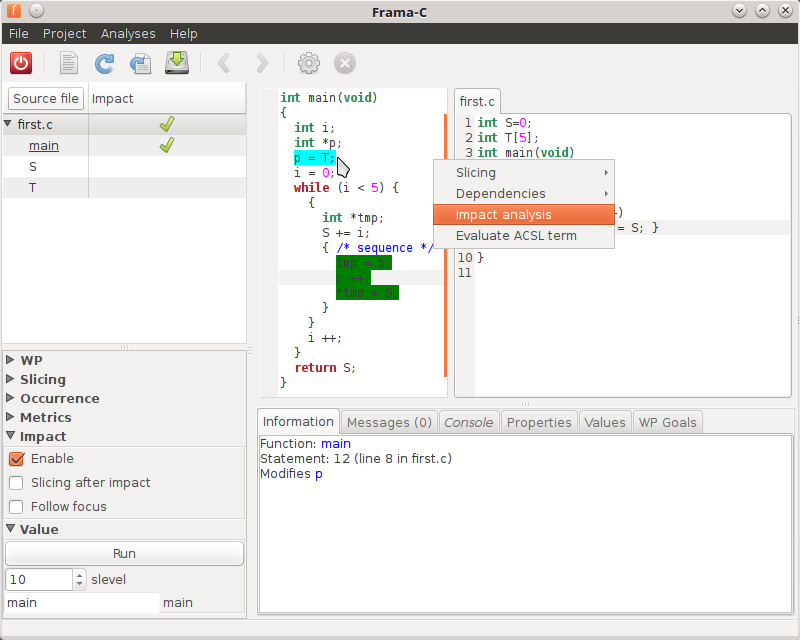
Task: Click the red power quit icon
Action: tap(21, 63)
